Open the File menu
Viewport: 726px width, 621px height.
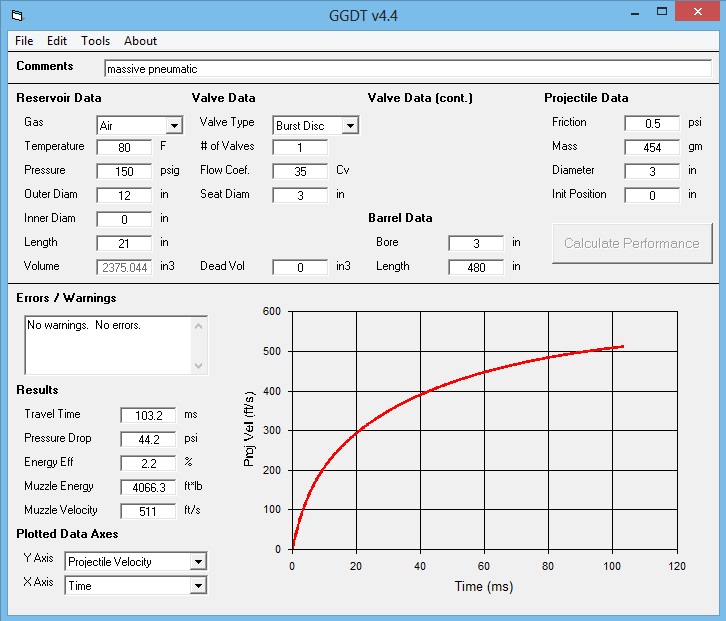coord(24,41)
